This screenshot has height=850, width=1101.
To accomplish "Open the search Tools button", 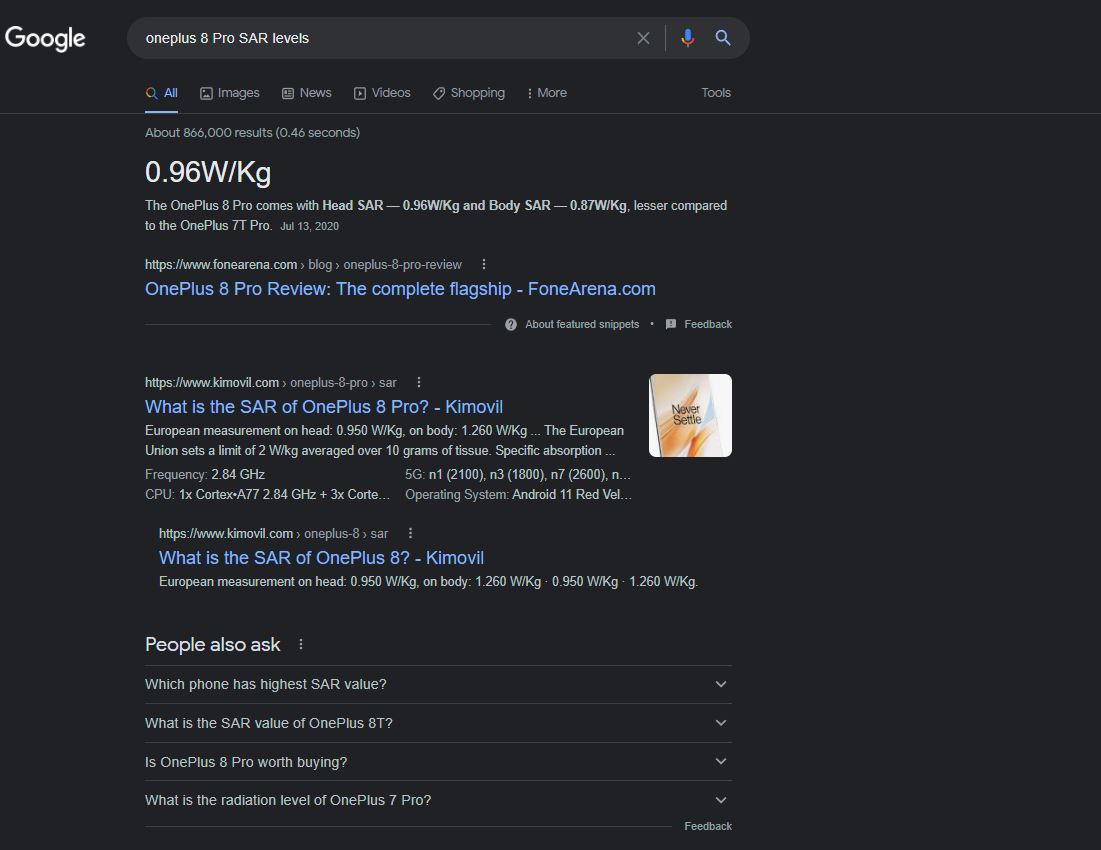I will pyautogui.click(x=716, y=93).
